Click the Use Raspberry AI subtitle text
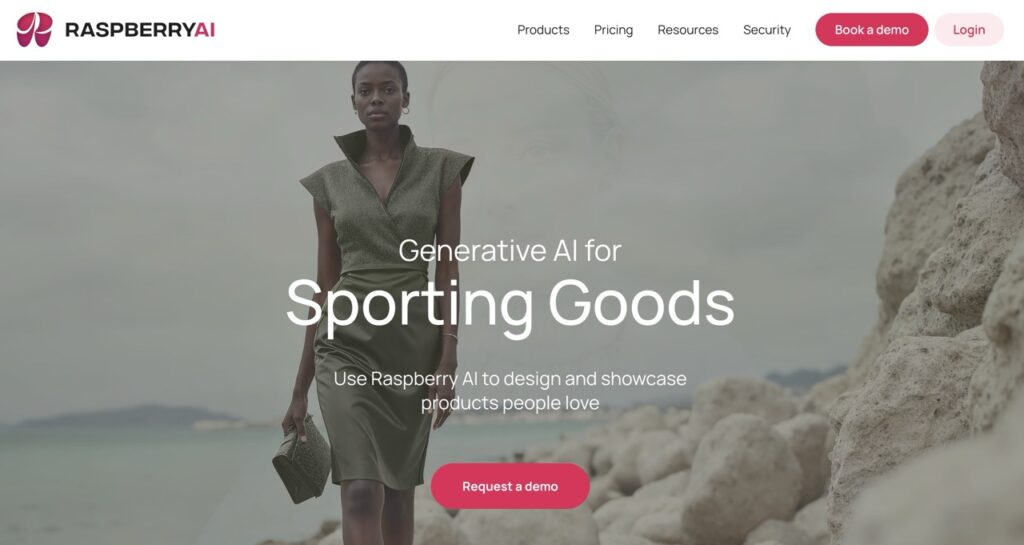This screenshot has width=1024, height=545. (x=510, y=390)
